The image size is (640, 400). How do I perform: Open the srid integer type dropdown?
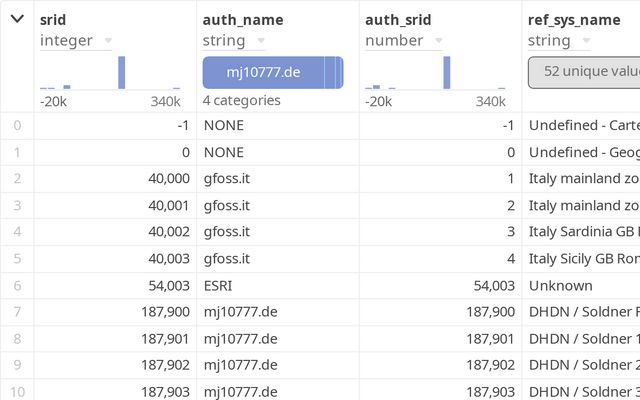click(x=107, y=41)
